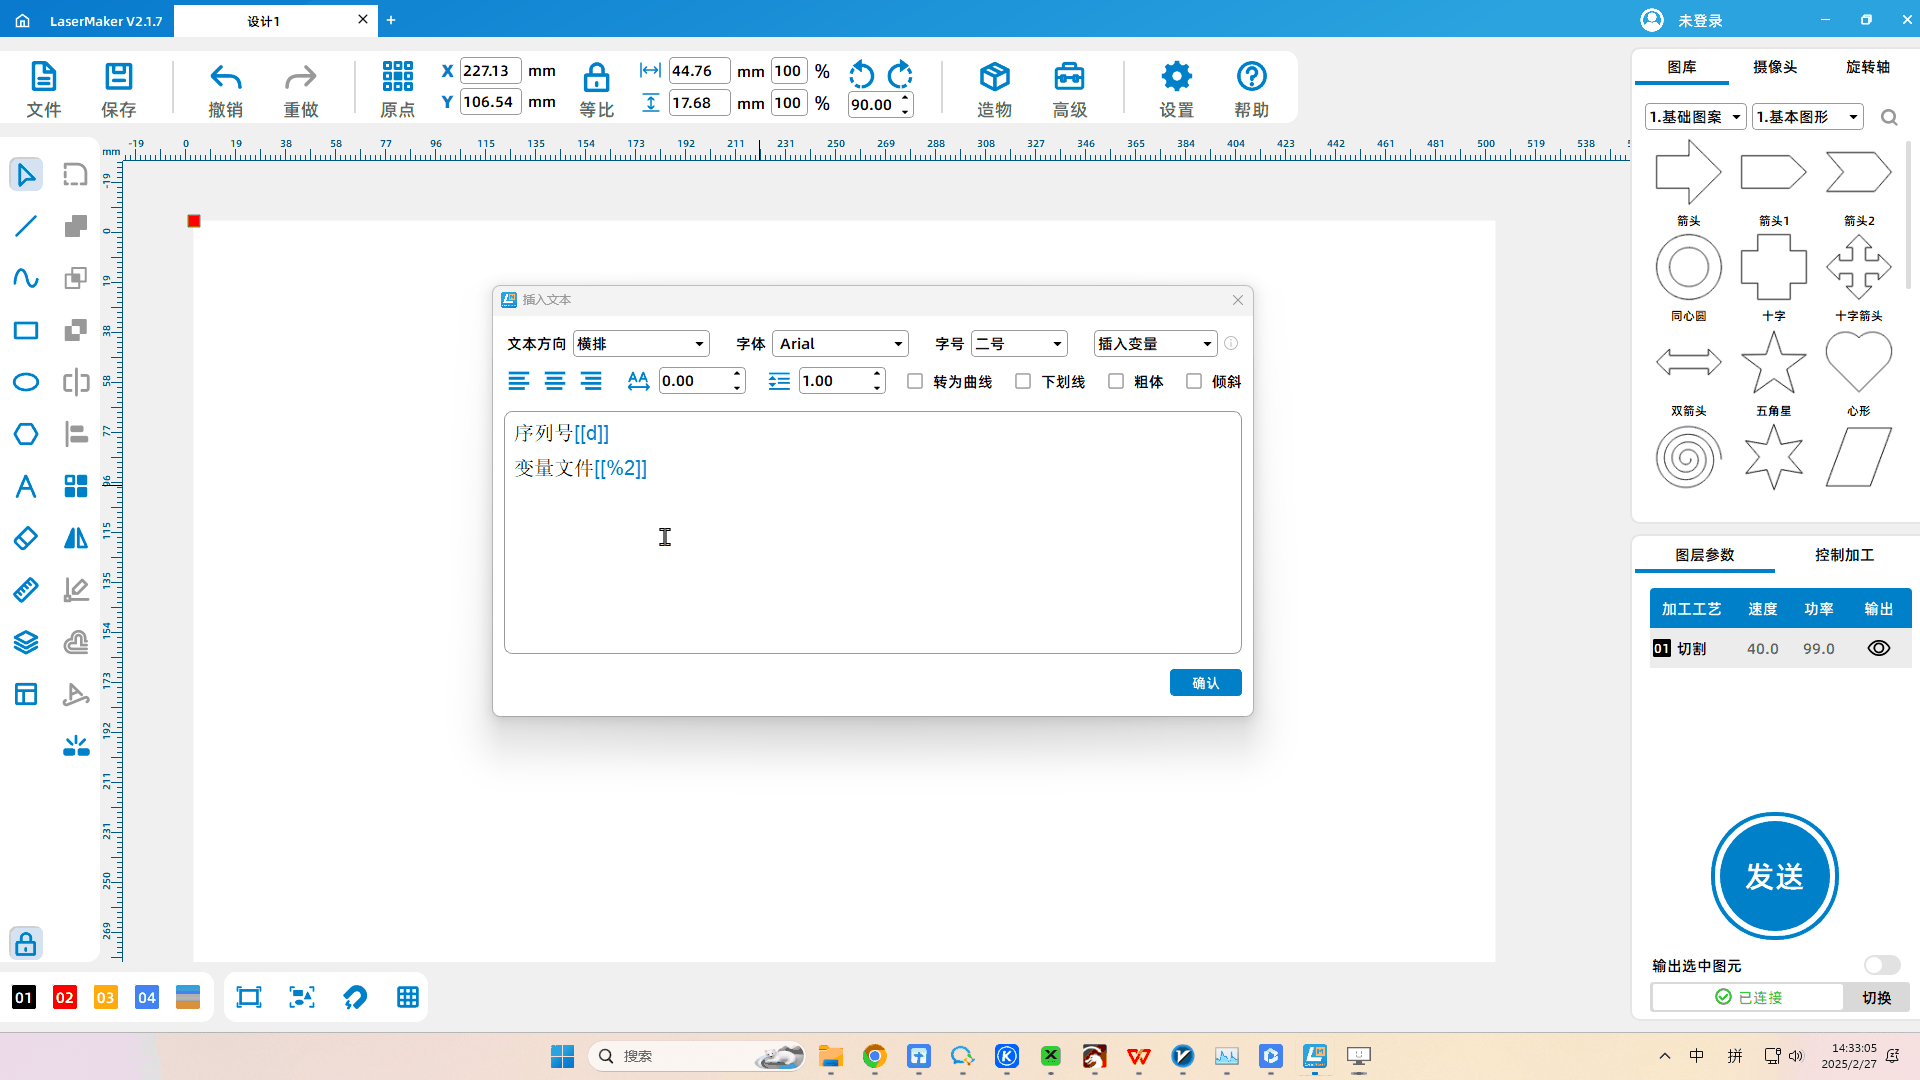Enable the 倾斜 italic checkbox
Viewport: 1920px width, 1080px height.
[1194, 381]
